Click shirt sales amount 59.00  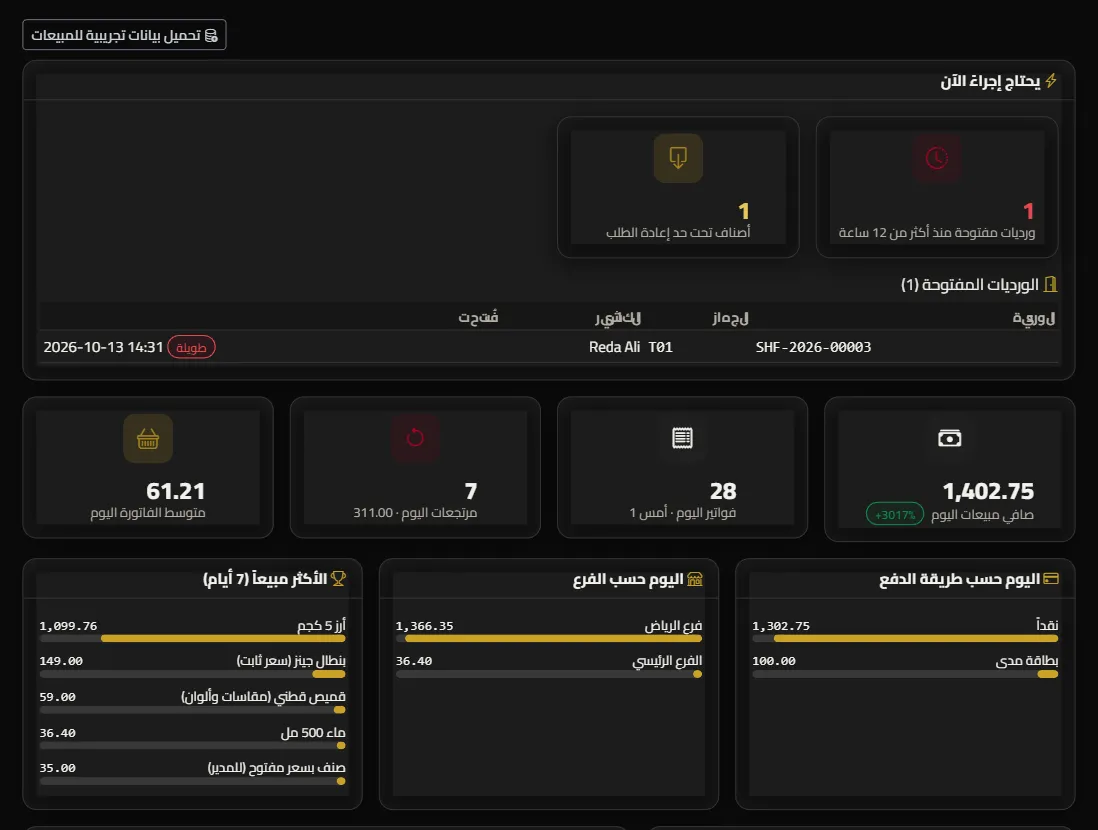[57, 698]
